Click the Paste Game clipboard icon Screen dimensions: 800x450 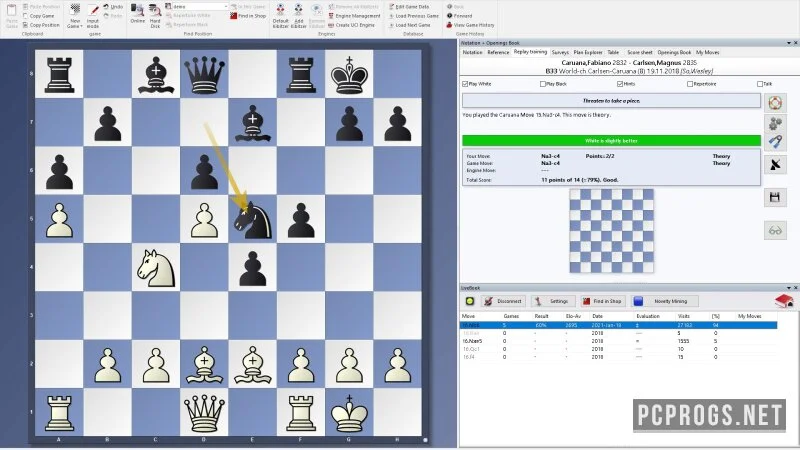point(11,15)
